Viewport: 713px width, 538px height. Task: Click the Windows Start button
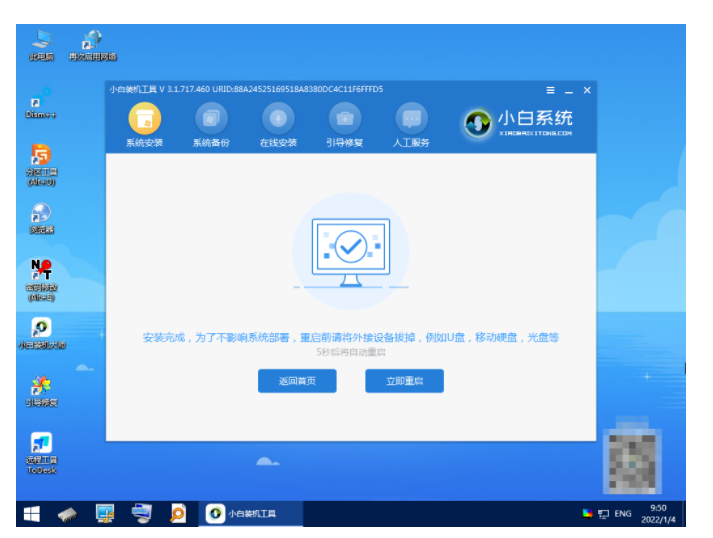(x=32, y=514)
